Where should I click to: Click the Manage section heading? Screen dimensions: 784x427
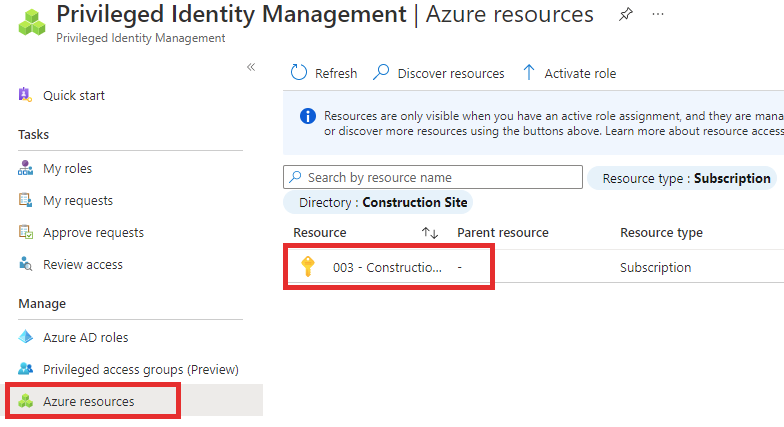click(42, 304)
